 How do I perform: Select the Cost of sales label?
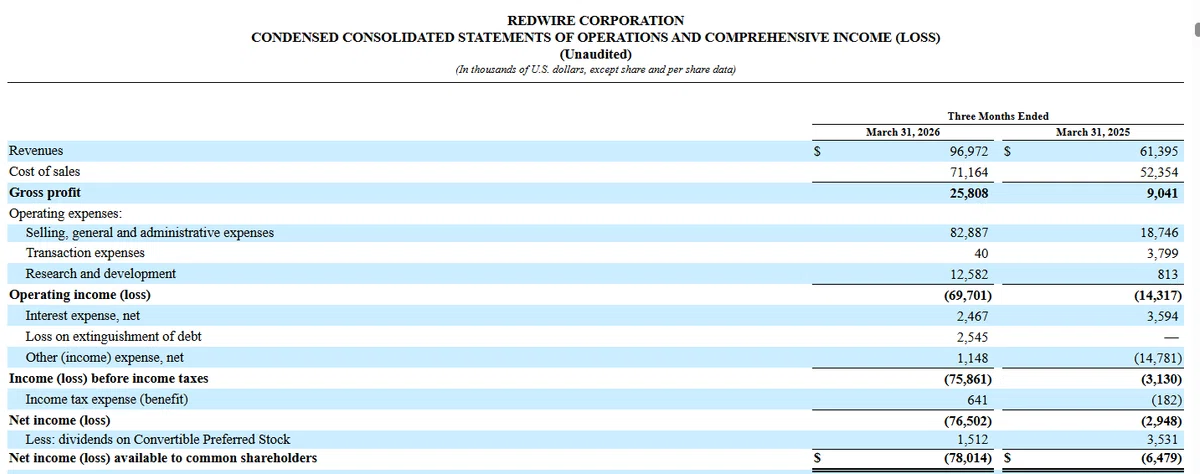[44, 172]
